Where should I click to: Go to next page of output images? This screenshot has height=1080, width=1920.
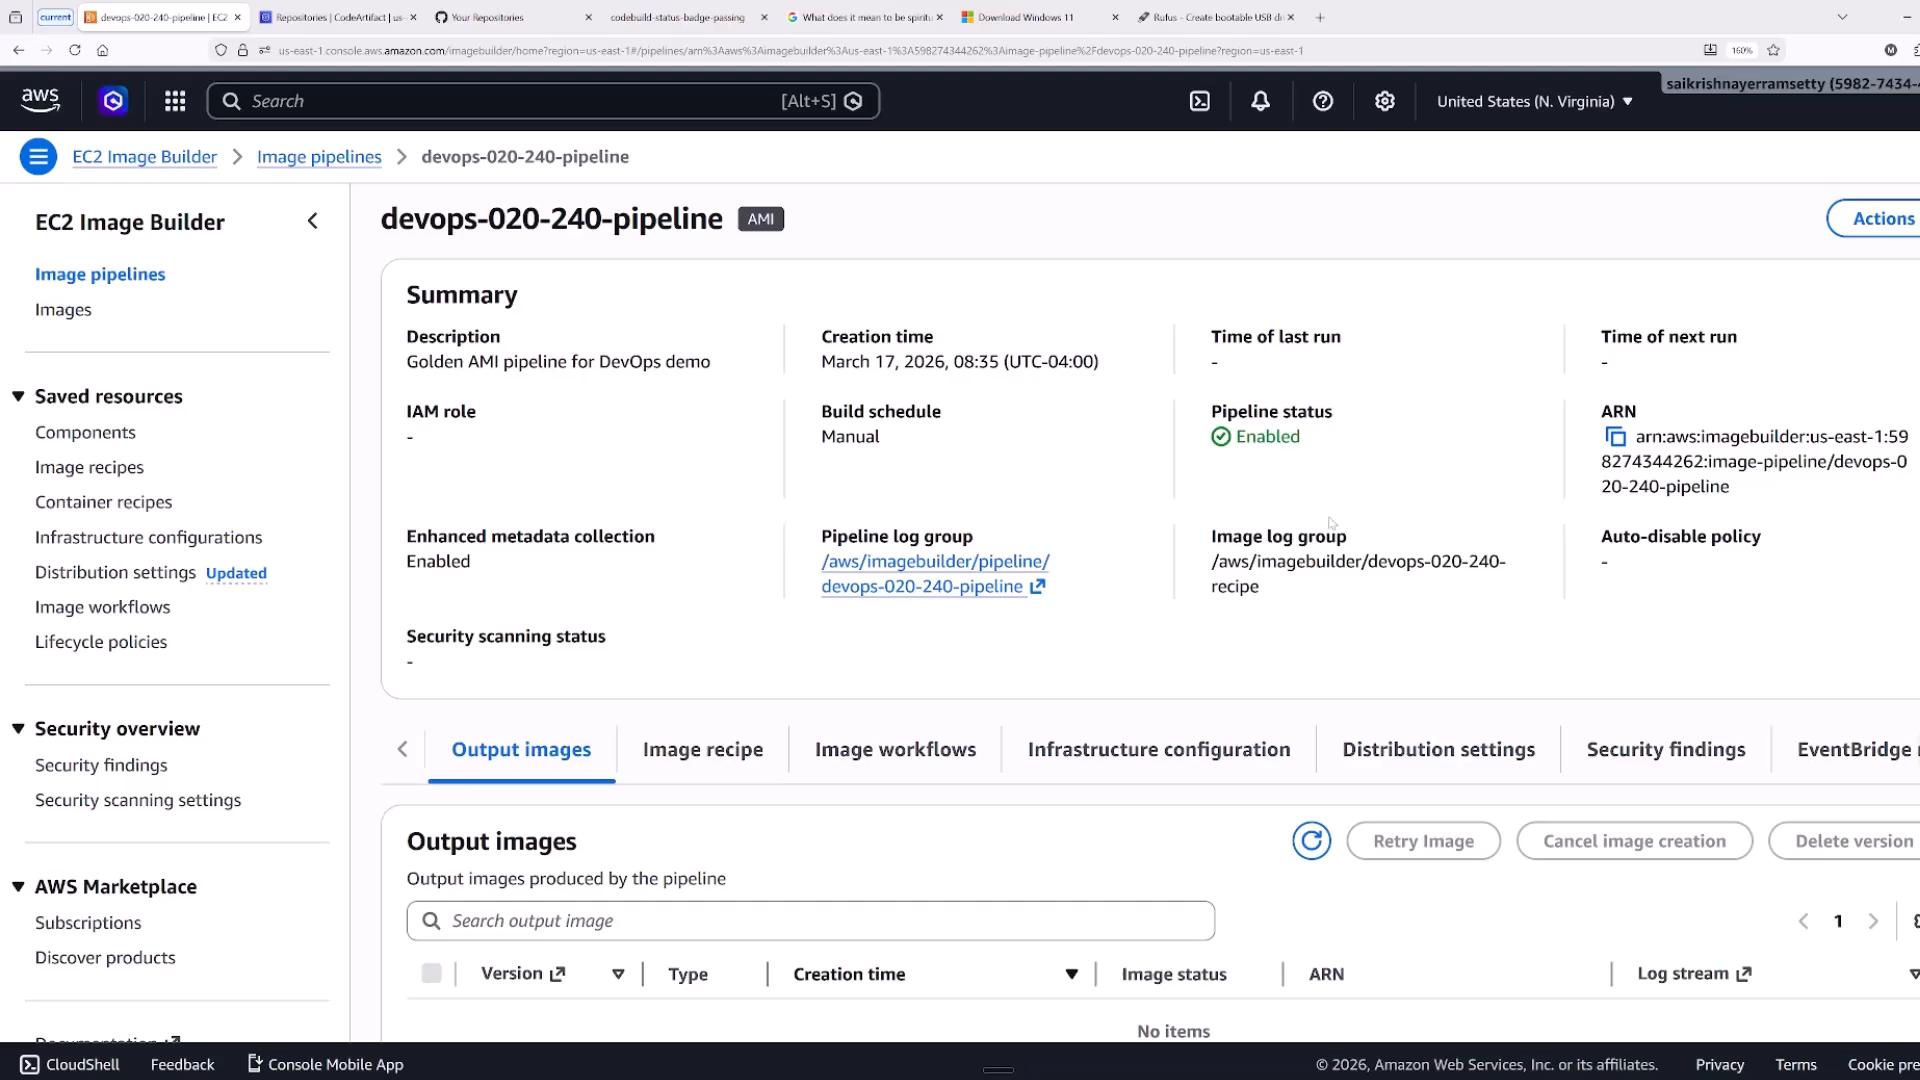[x=1873, y=921]
